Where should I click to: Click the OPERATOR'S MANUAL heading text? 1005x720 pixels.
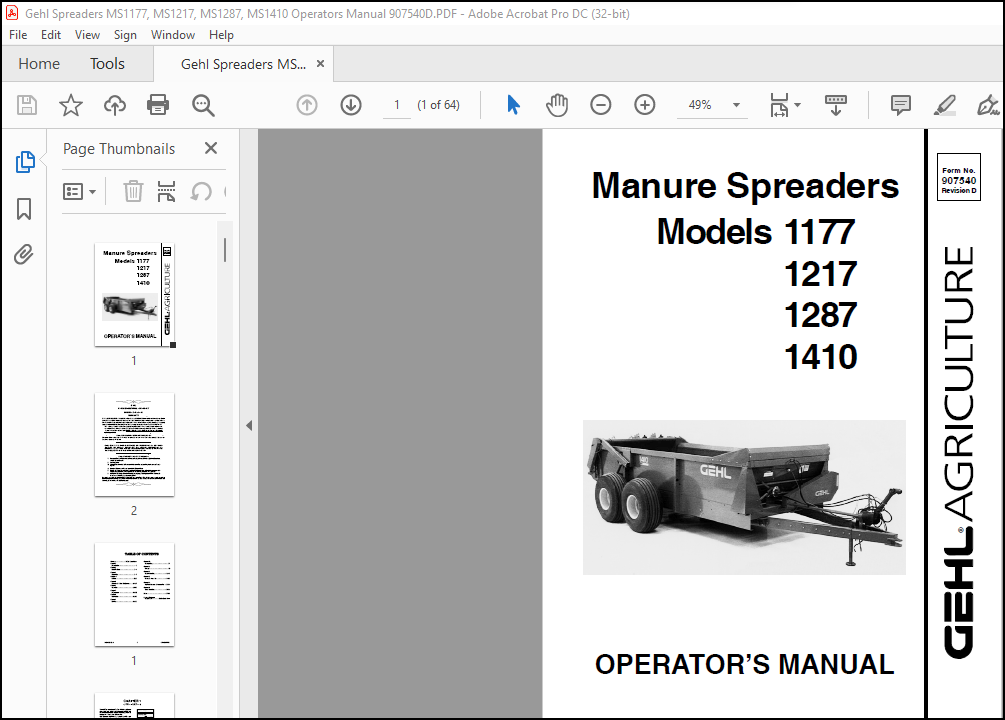pyautogui.click(x=744, y=664)
